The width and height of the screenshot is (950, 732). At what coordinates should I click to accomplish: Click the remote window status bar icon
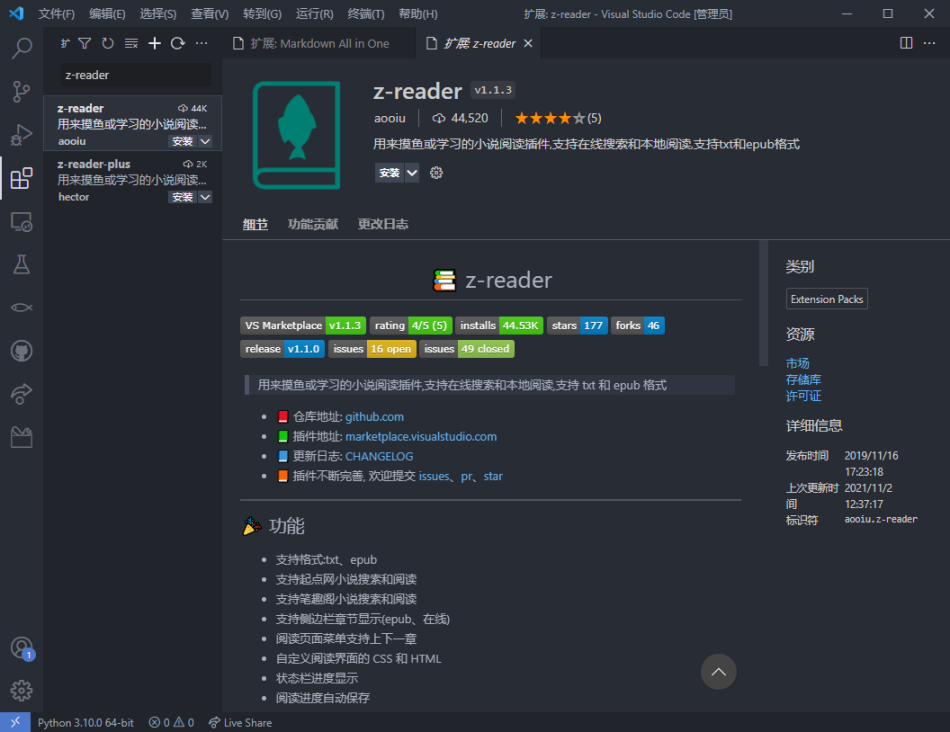pos(15,722)
